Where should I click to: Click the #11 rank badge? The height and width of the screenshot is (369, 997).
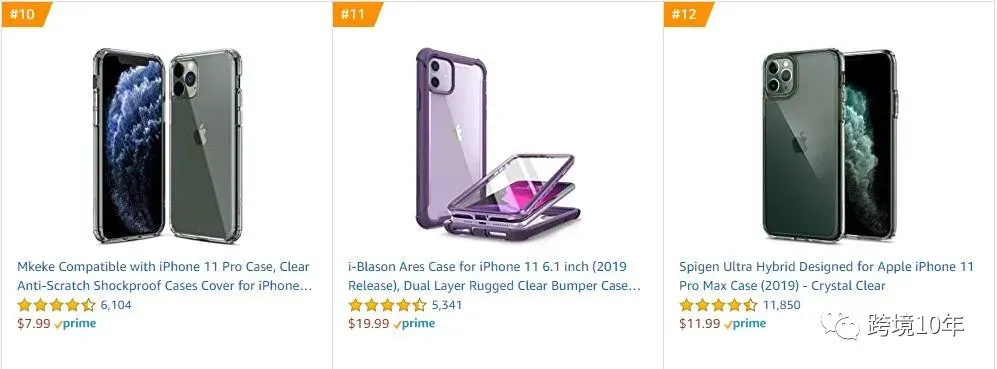(x=357, y=15)
